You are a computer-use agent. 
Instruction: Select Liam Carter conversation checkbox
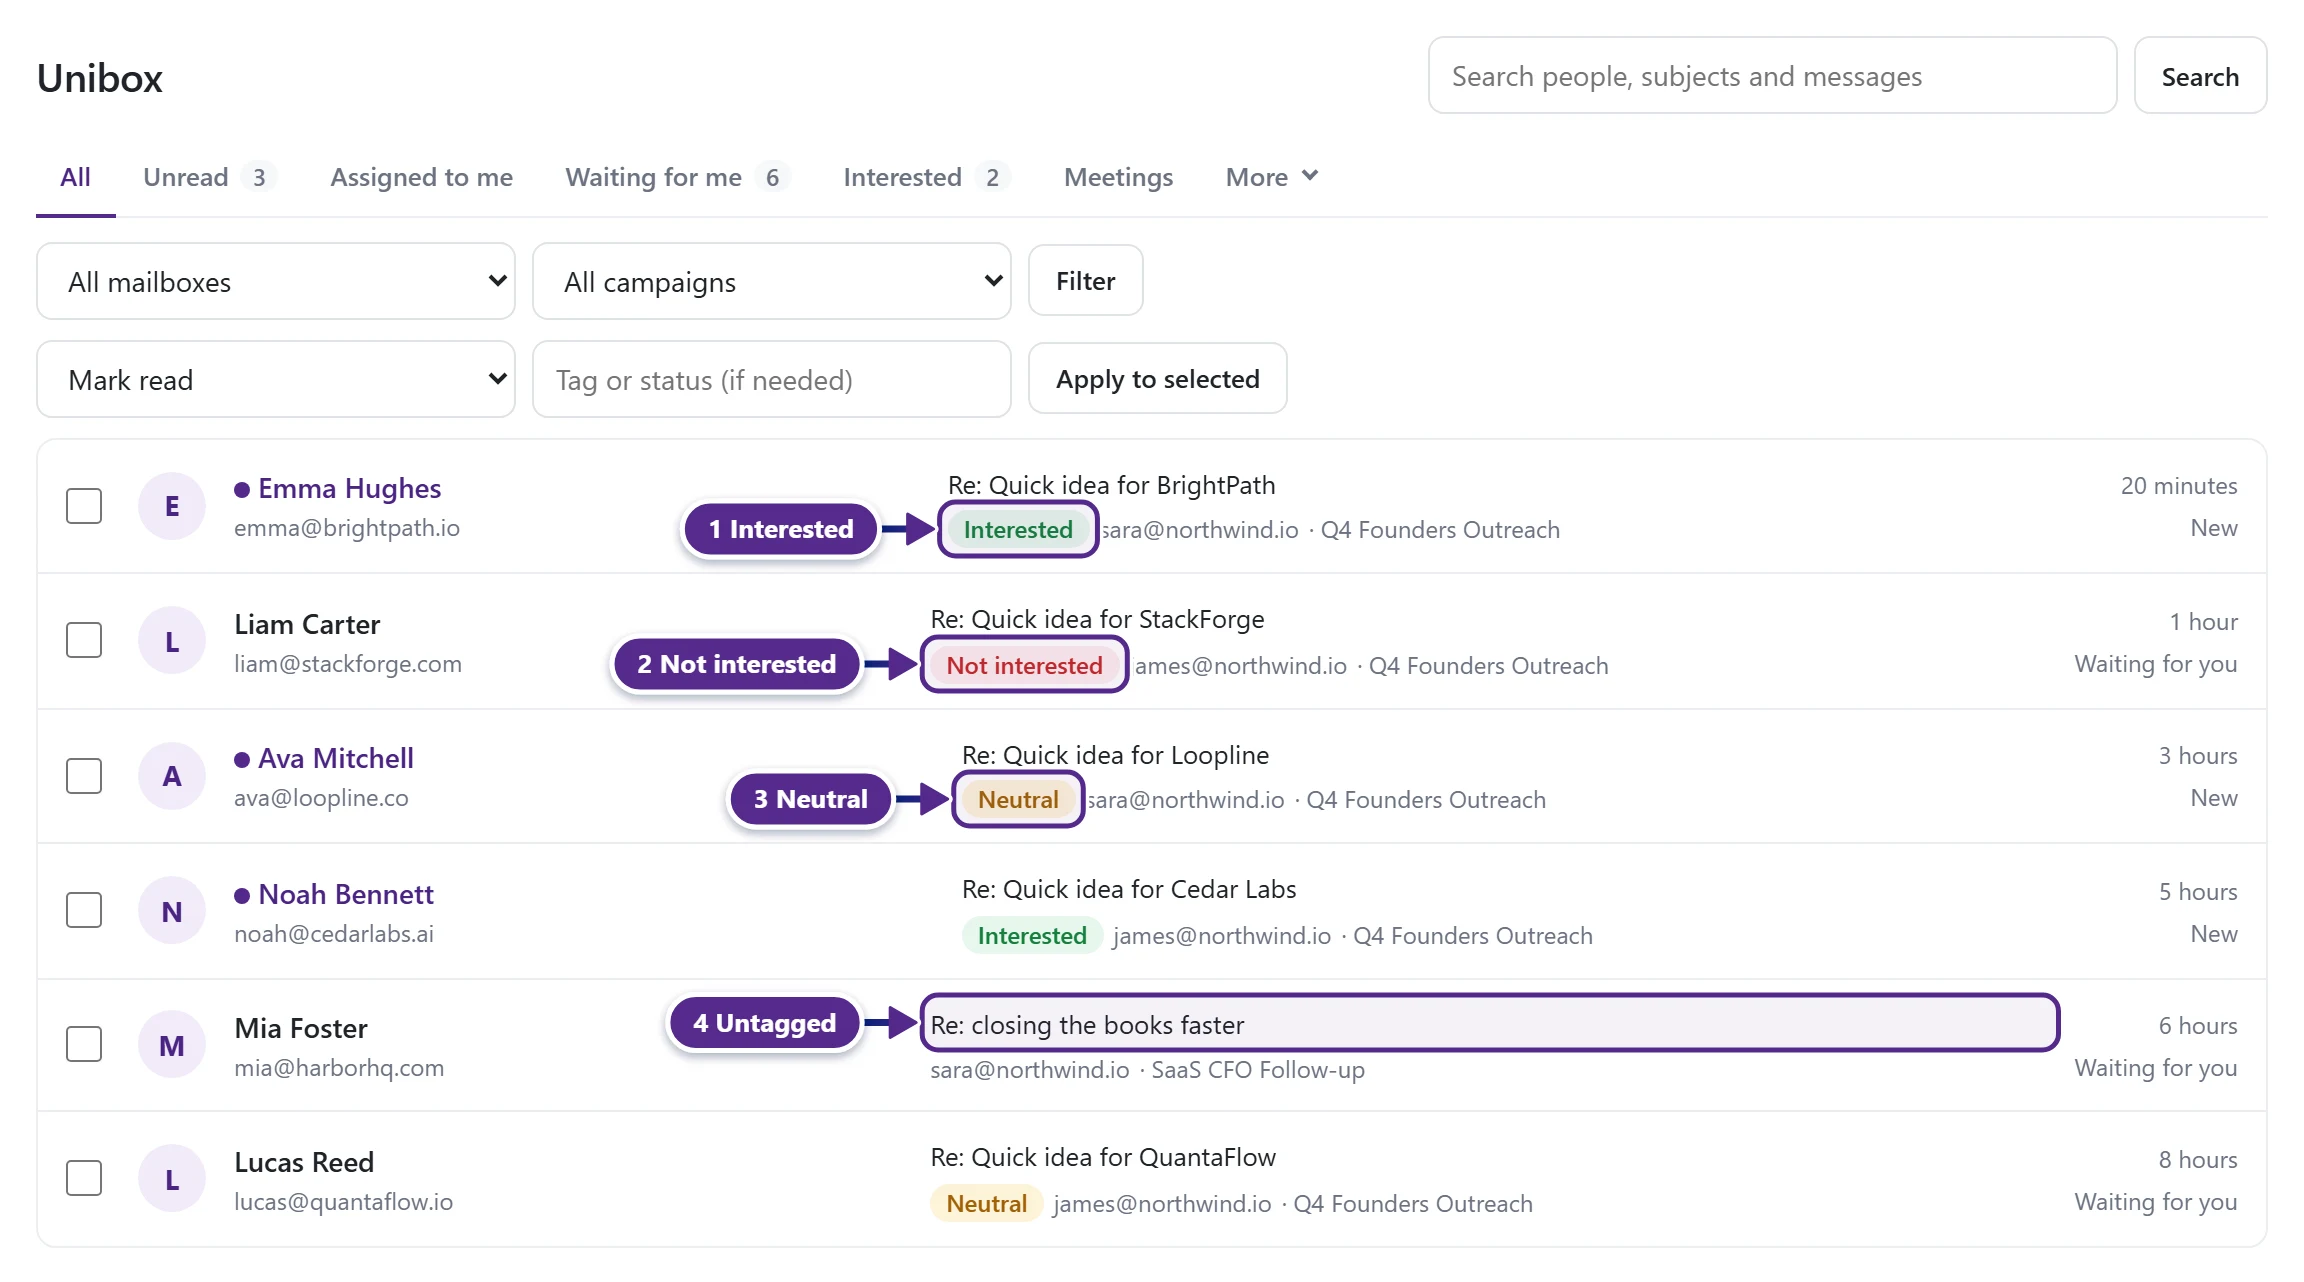[84, 640]
